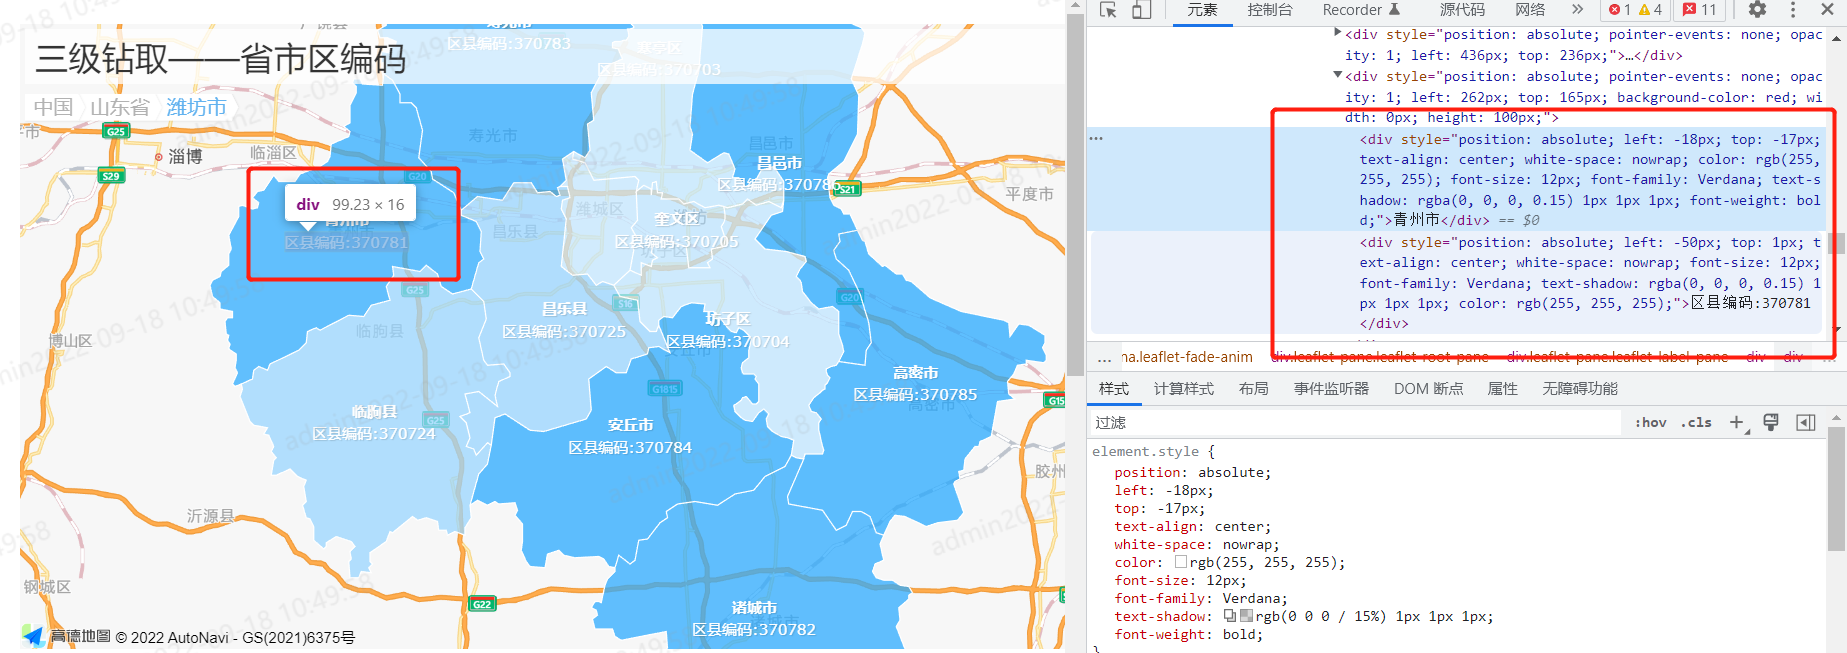Open the 样式 sidebar tab
The image size is (1847, 653).
[x=1114, y=389]
